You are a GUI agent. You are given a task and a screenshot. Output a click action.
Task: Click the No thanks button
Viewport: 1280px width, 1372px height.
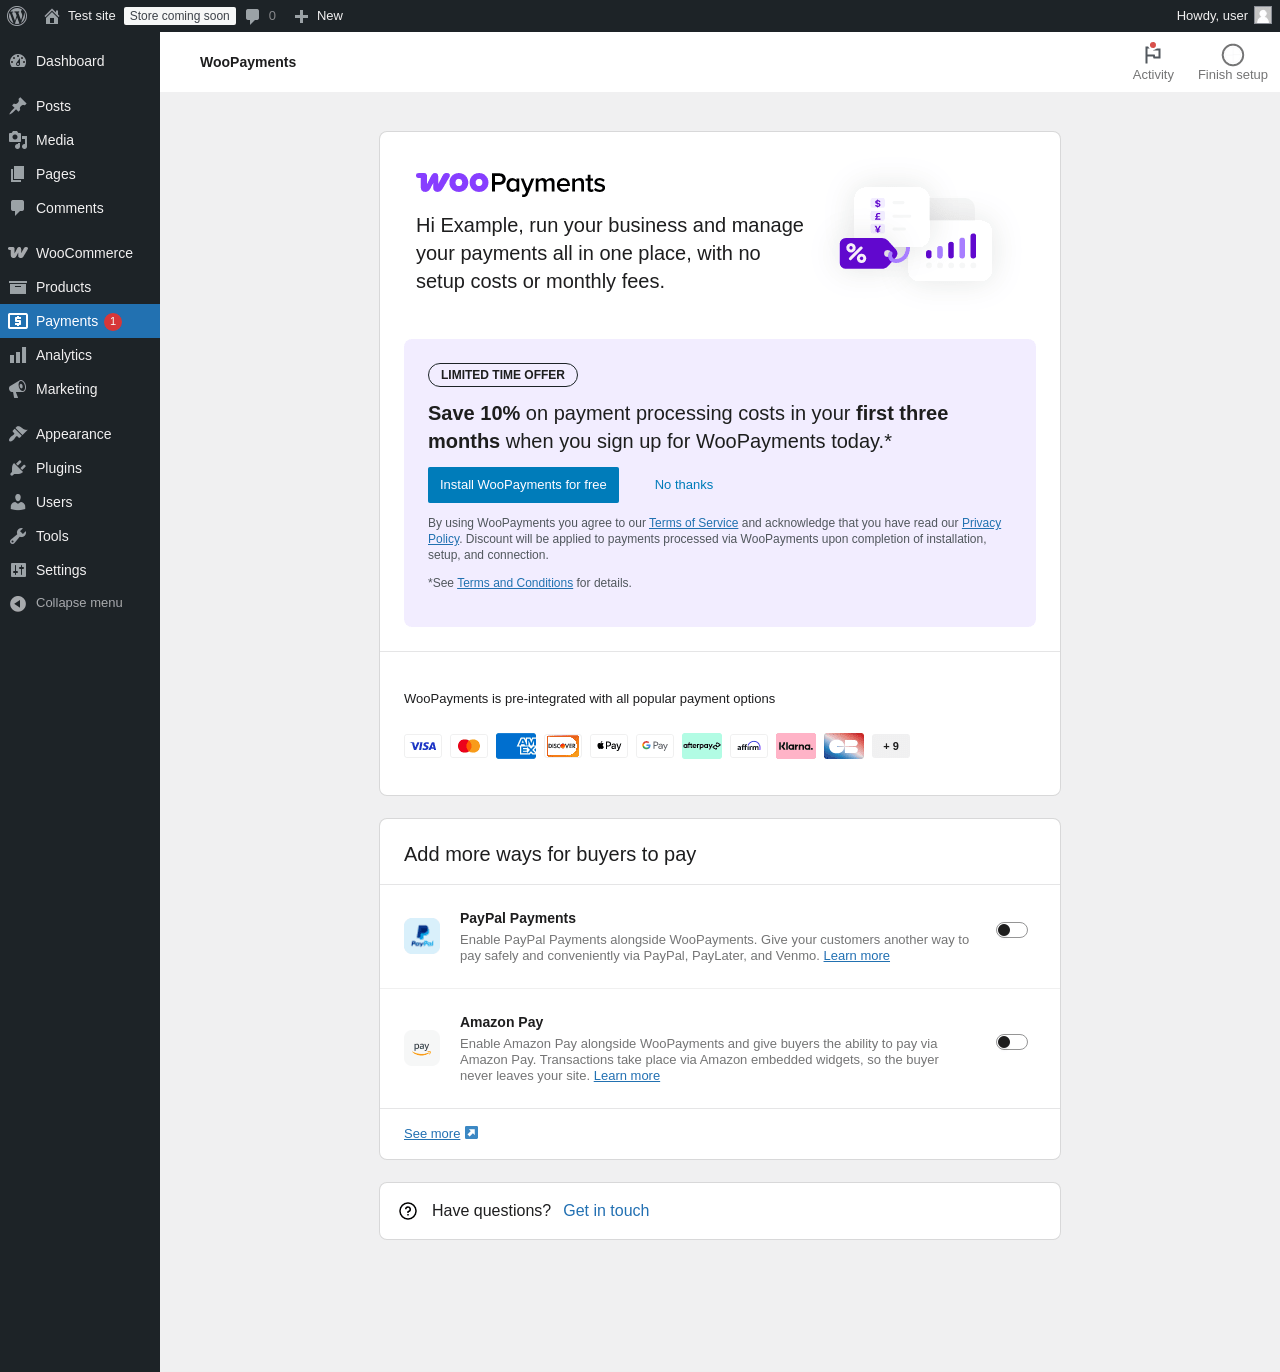tap(684, 485)
